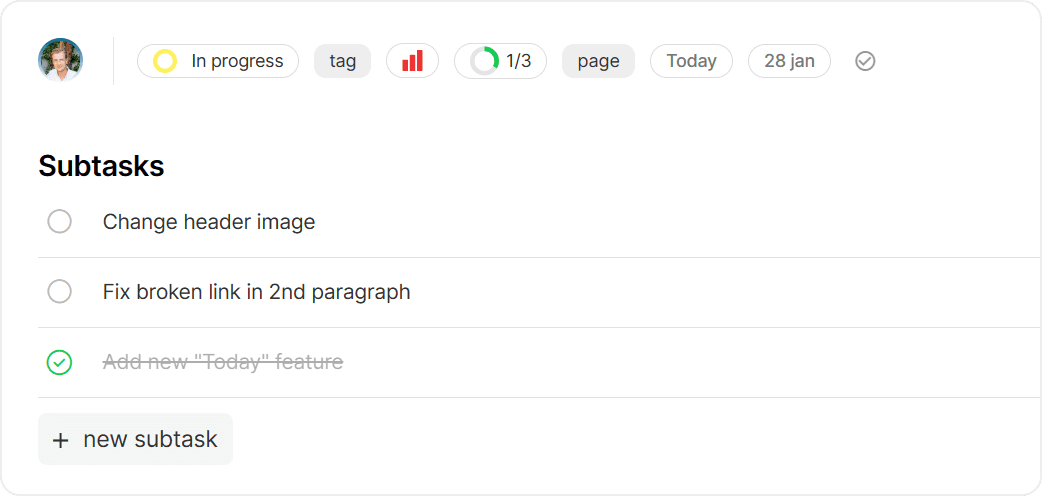Open the 1/3 subtask progress pill

(x=500, y=61)
